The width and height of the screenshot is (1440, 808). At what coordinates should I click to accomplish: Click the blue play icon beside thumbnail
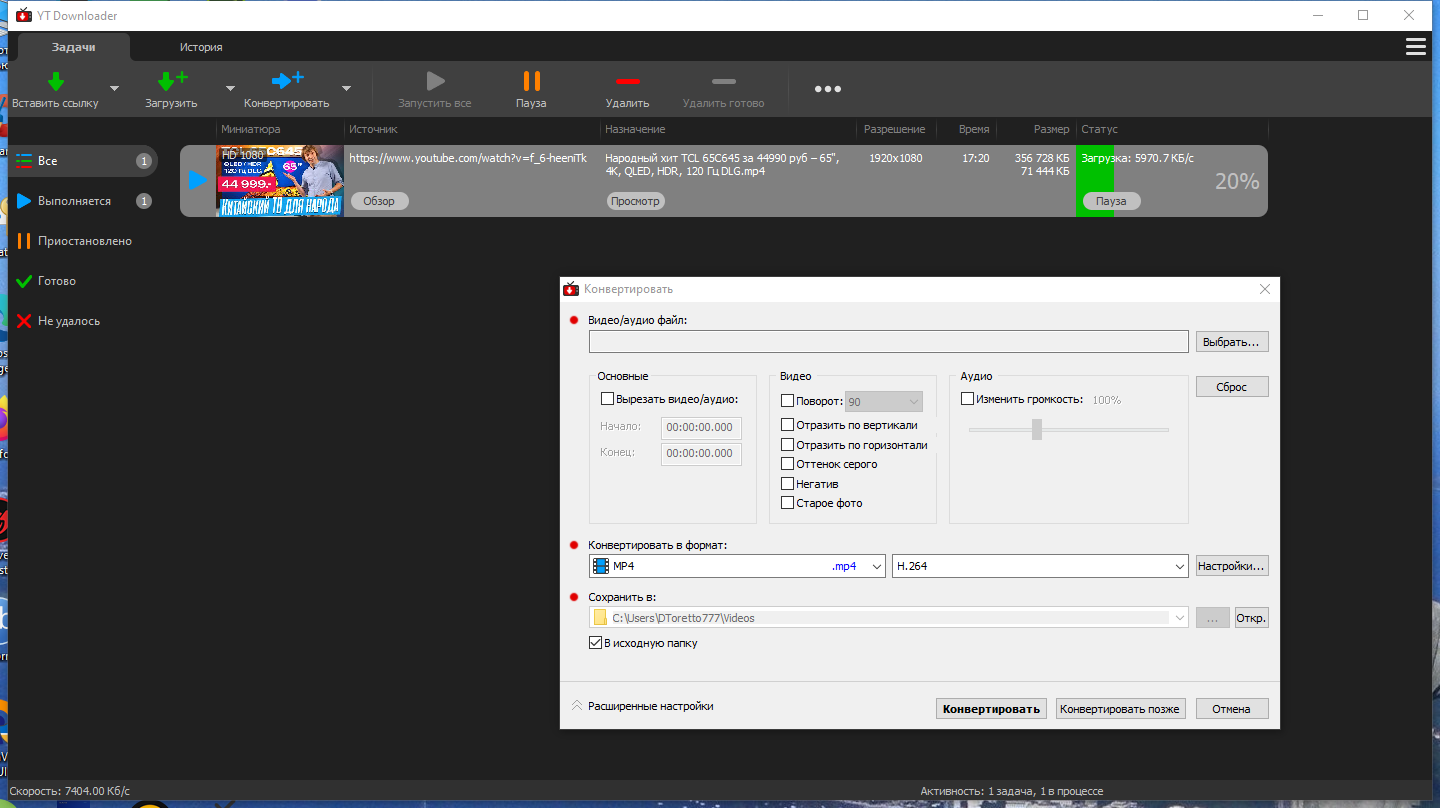coord(198,180)
